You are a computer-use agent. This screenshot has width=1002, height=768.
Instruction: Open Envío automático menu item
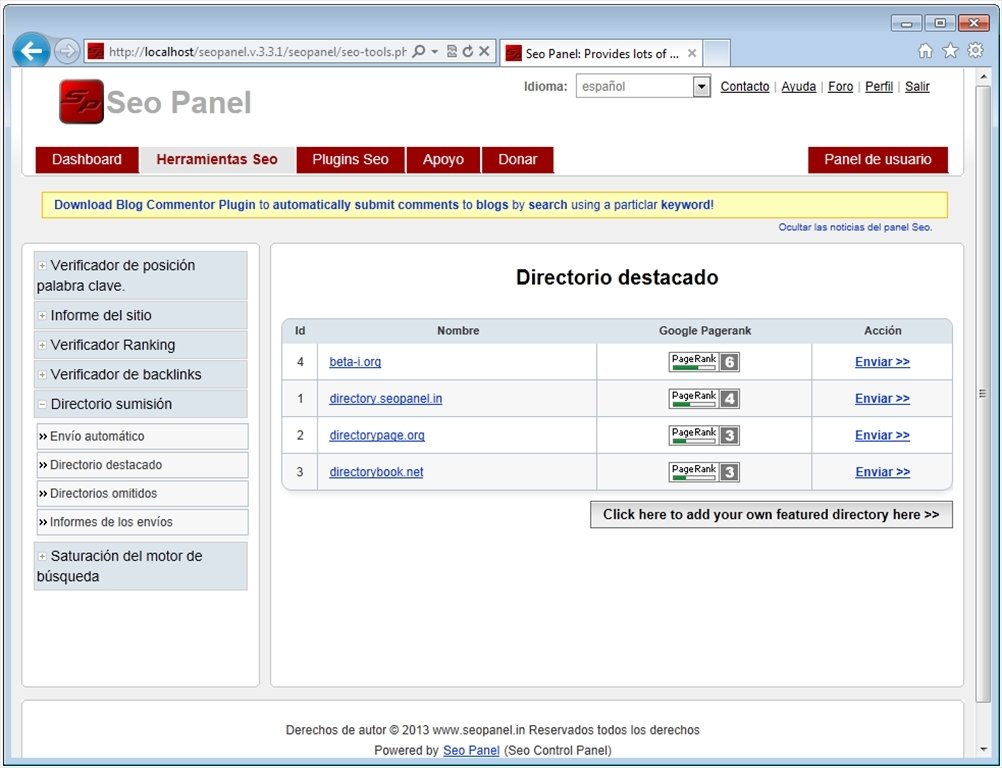click(x=143, y=436)
